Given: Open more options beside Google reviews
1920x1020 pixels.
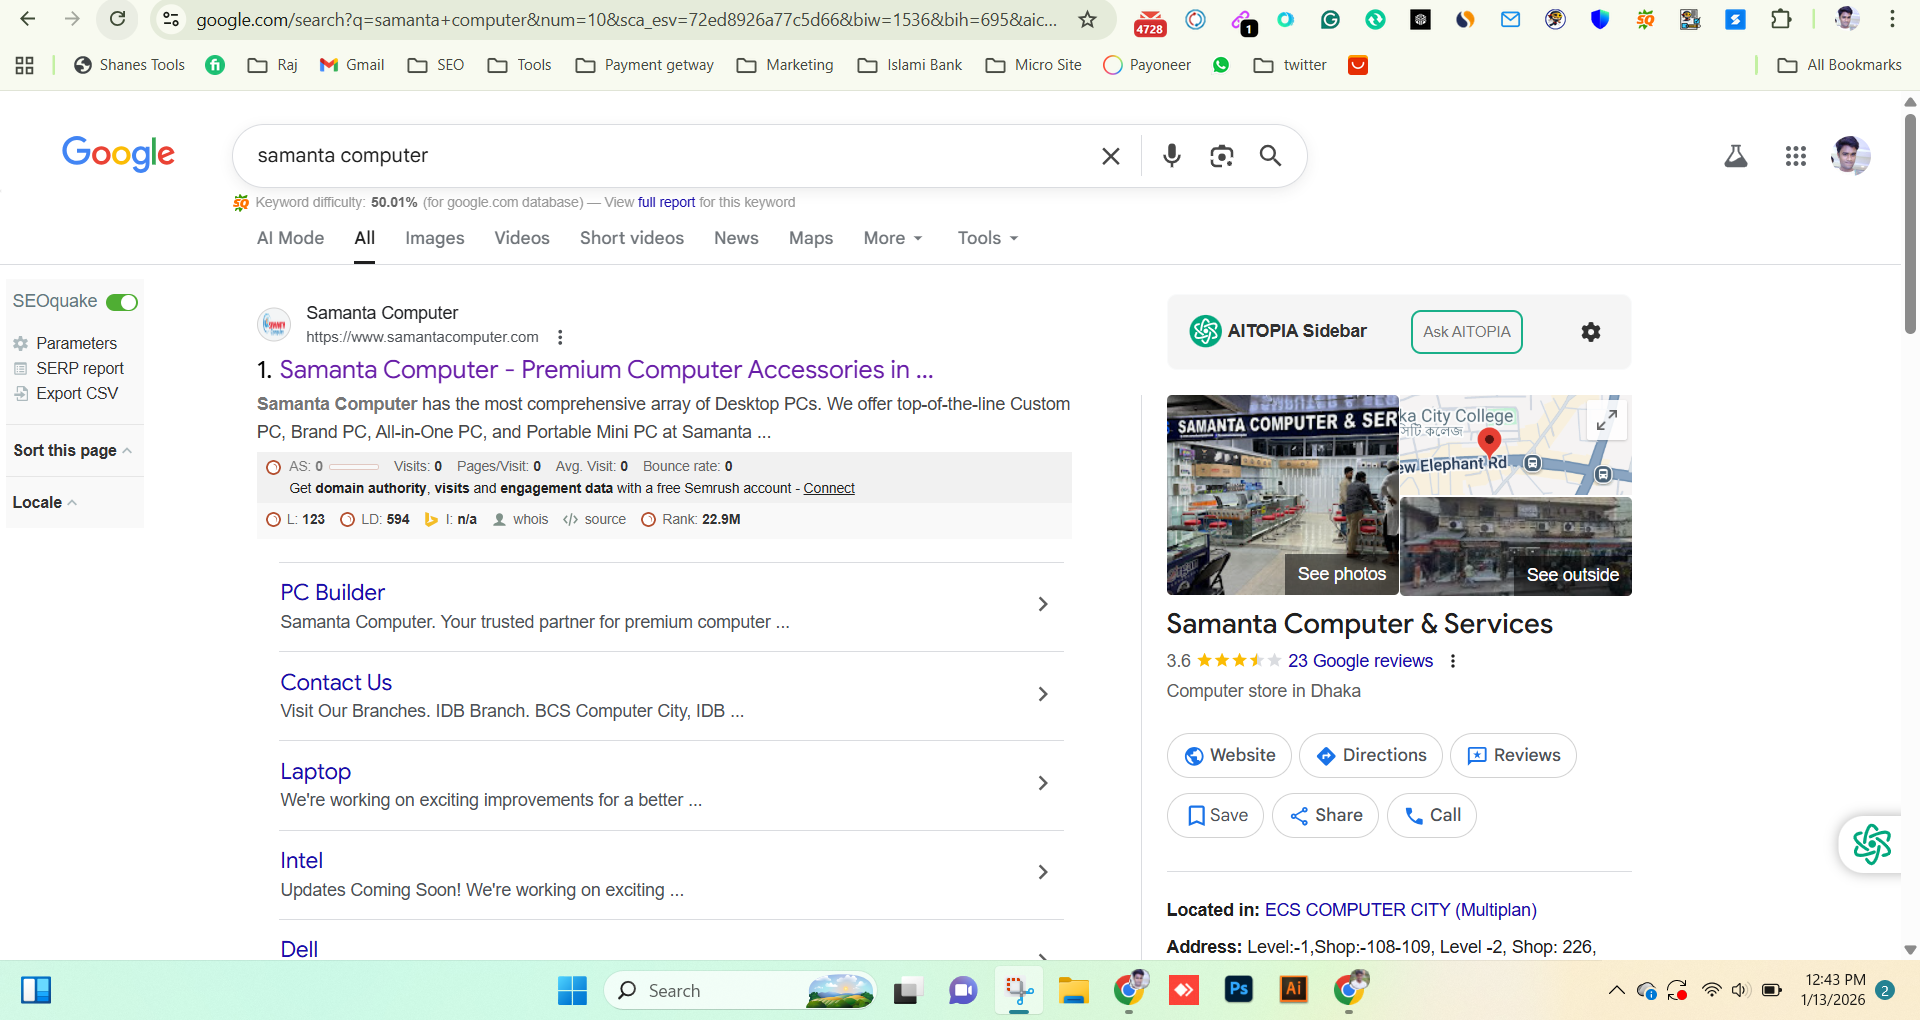Looking at the screenshot, I should tap(1453, 661).
